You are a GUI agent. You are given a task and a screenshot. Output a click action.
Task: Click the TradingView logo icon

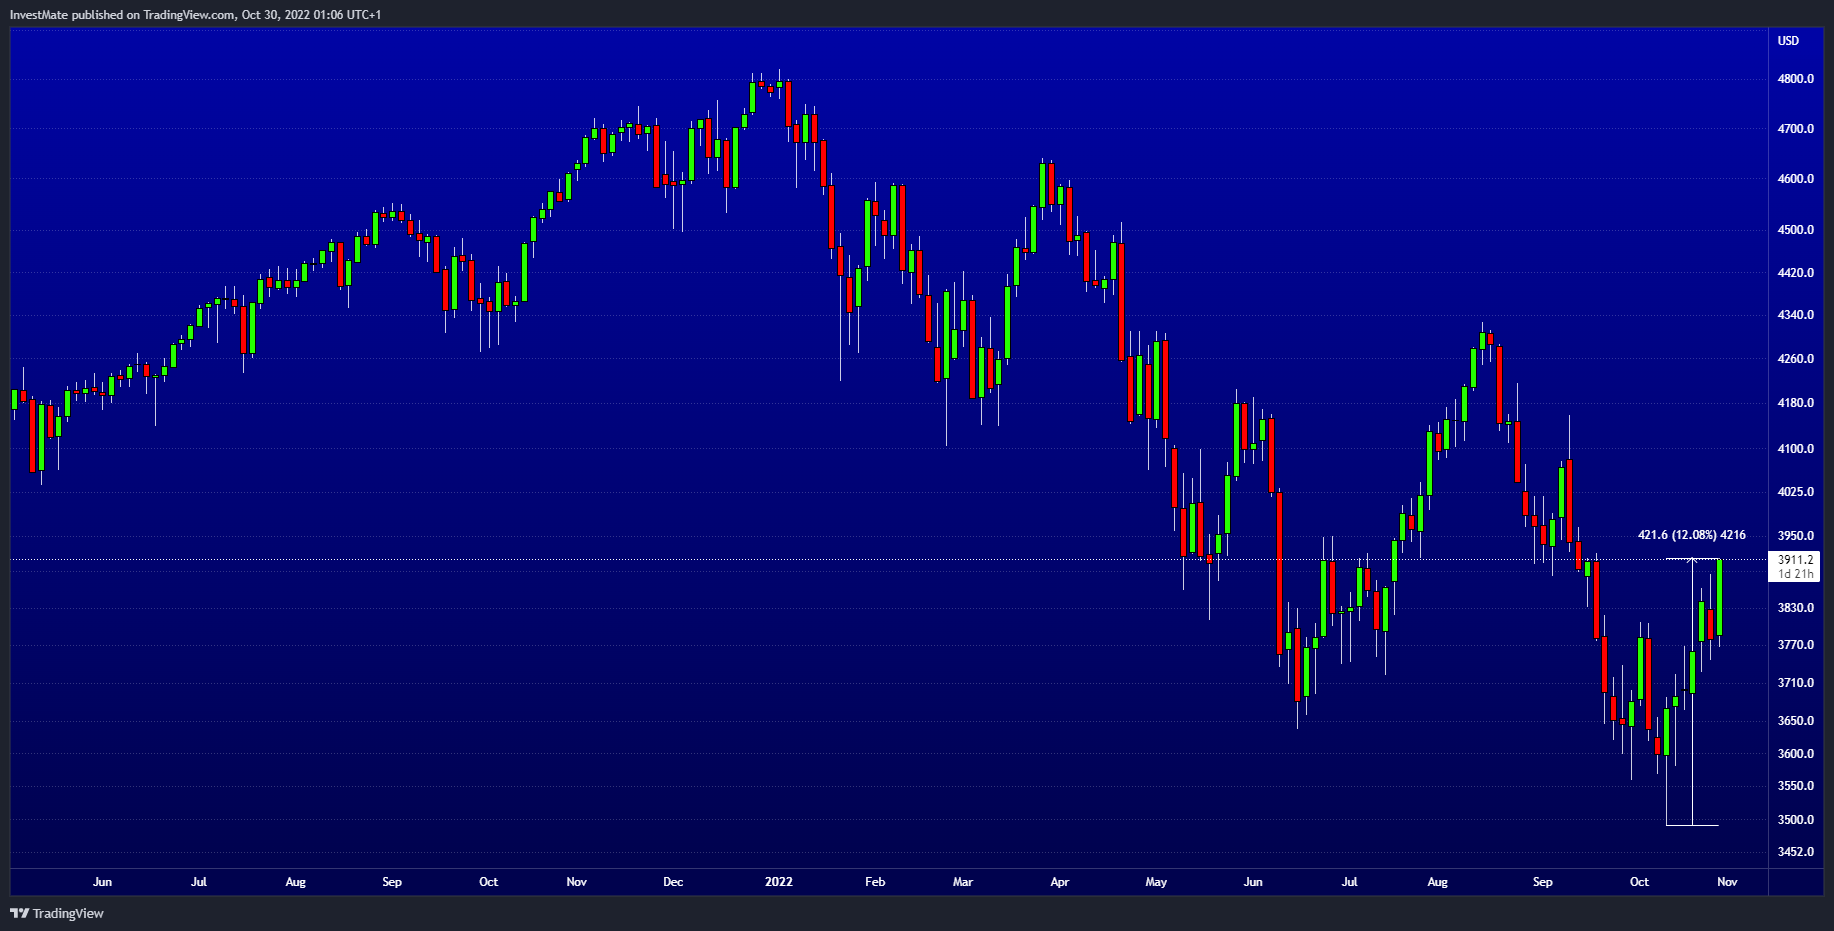point(19,913)
